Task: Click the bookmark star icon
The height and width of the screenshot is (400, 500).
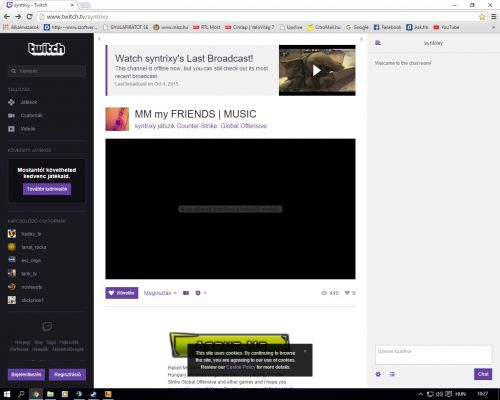Action: point(482,17)
